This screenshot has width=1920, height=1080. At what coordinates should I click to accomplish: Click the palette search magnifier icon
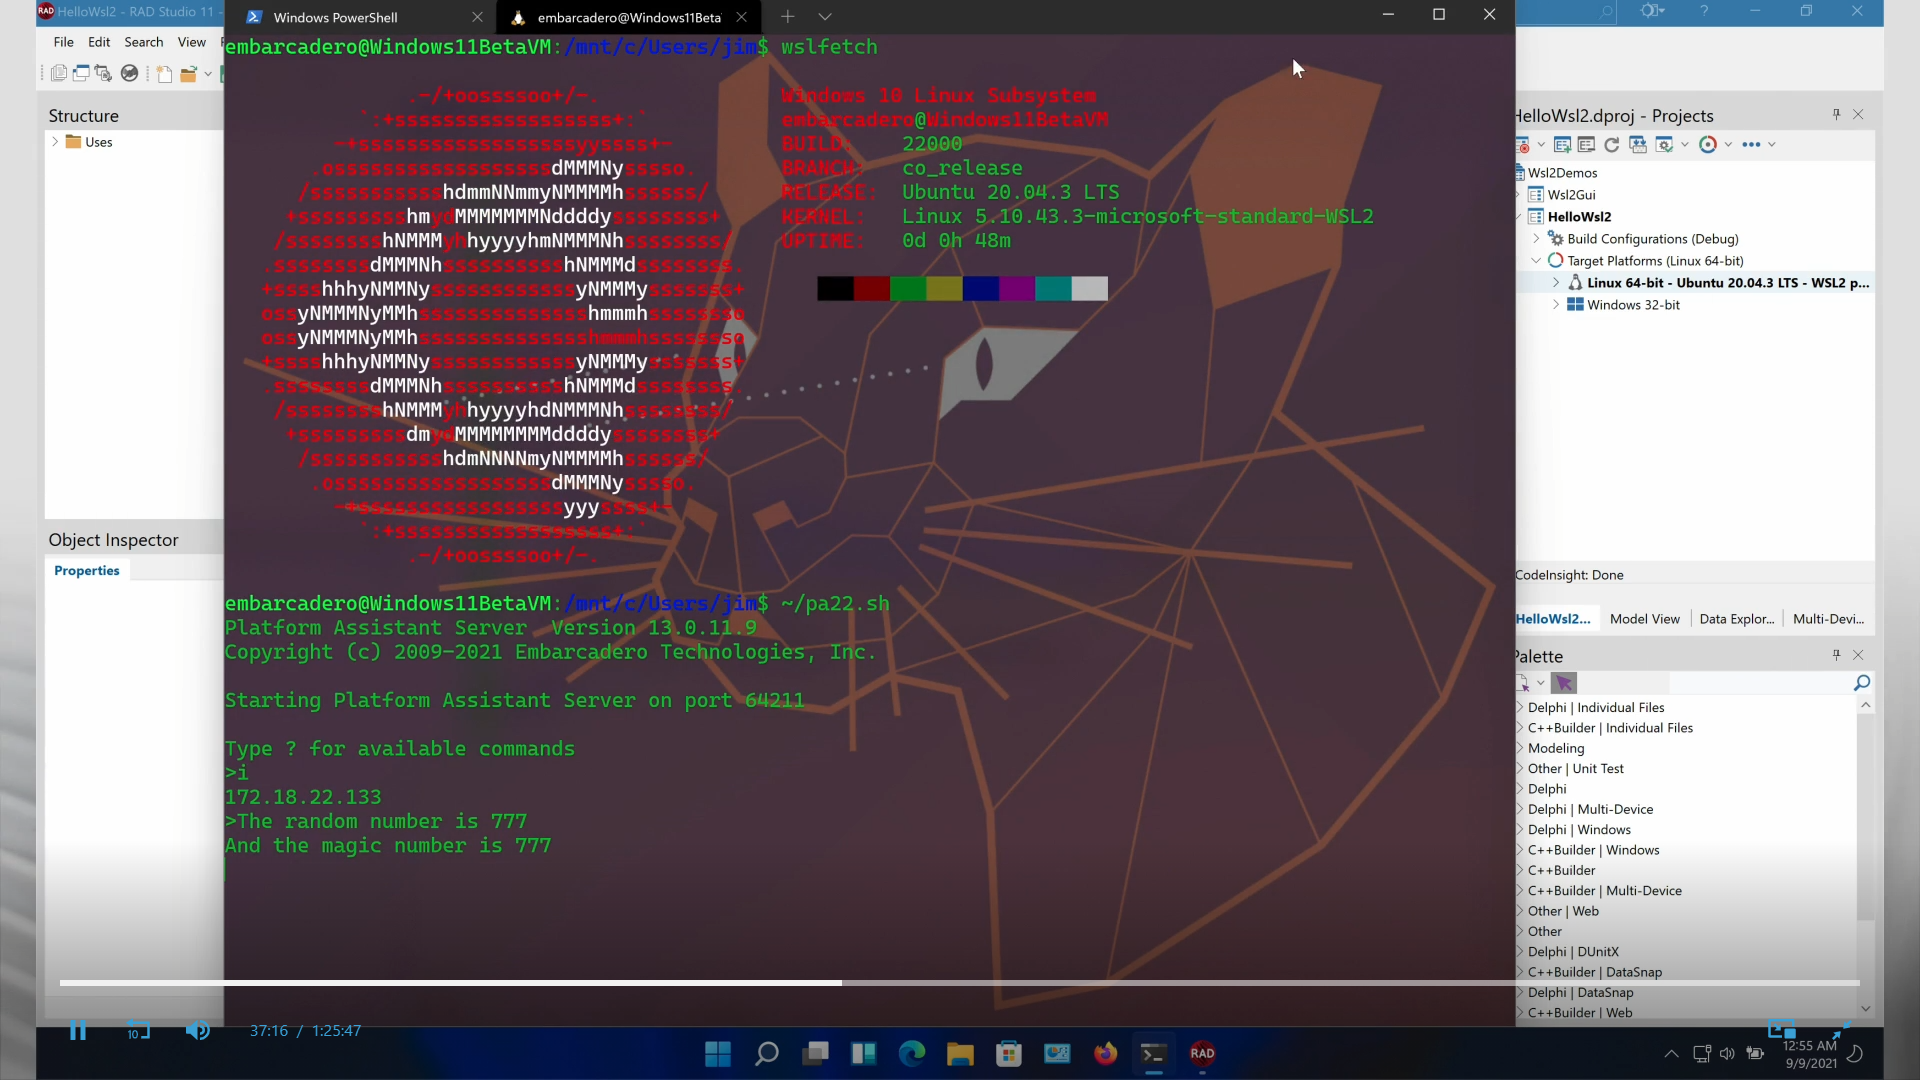coord(1861,683)
